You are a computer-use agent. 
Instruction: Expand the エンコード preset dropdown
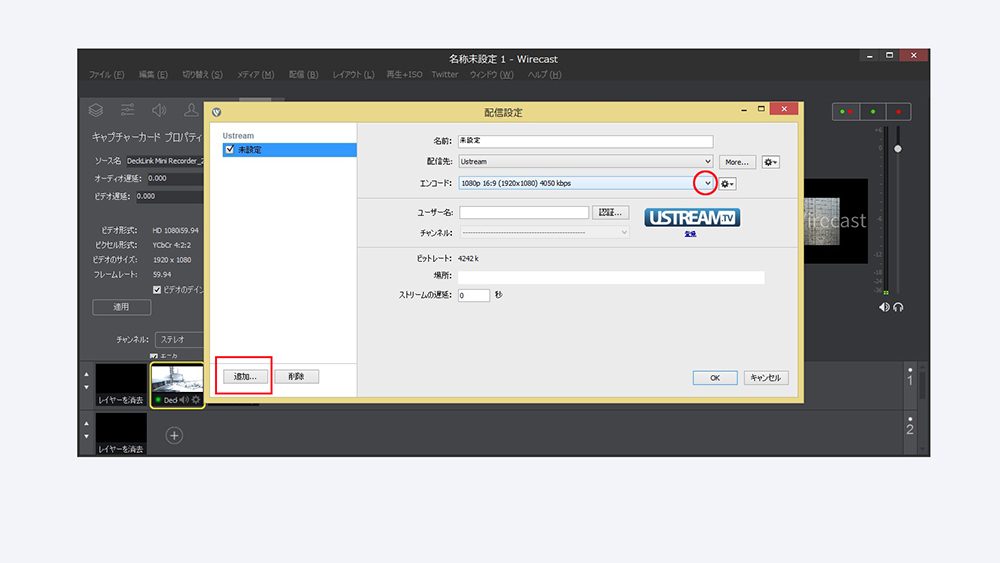pyautogui.click(x=707, y=183)
